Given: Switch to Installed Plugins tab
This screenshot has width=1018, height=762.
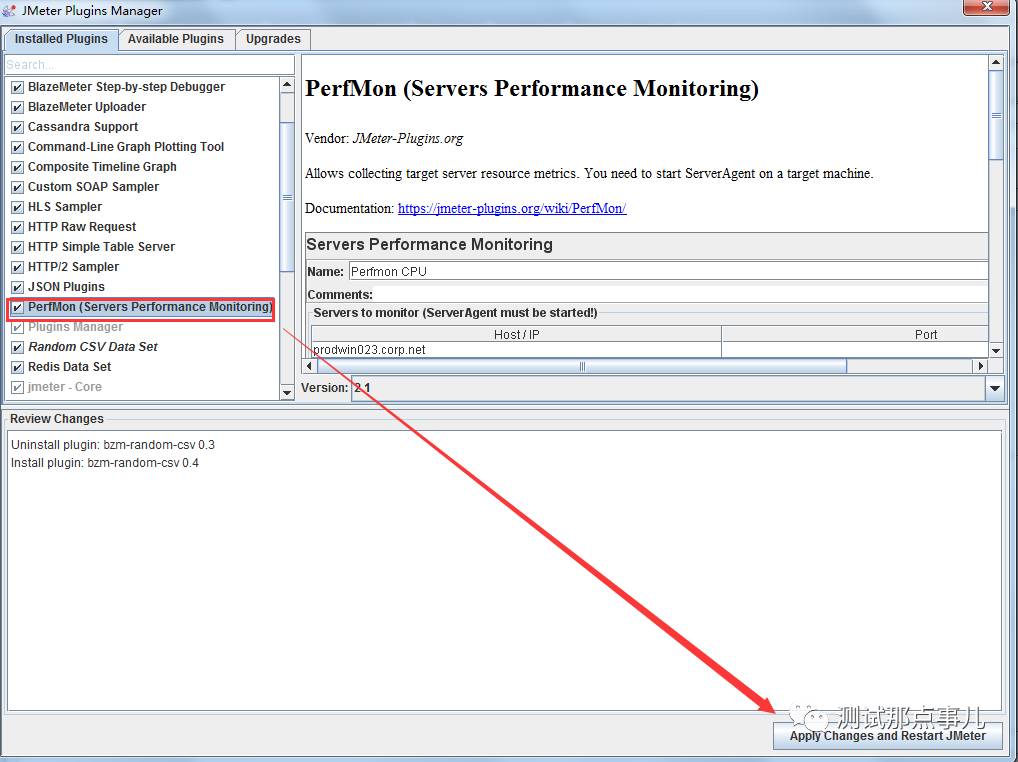Looking at the screenshot, I should tap(61, 39).
